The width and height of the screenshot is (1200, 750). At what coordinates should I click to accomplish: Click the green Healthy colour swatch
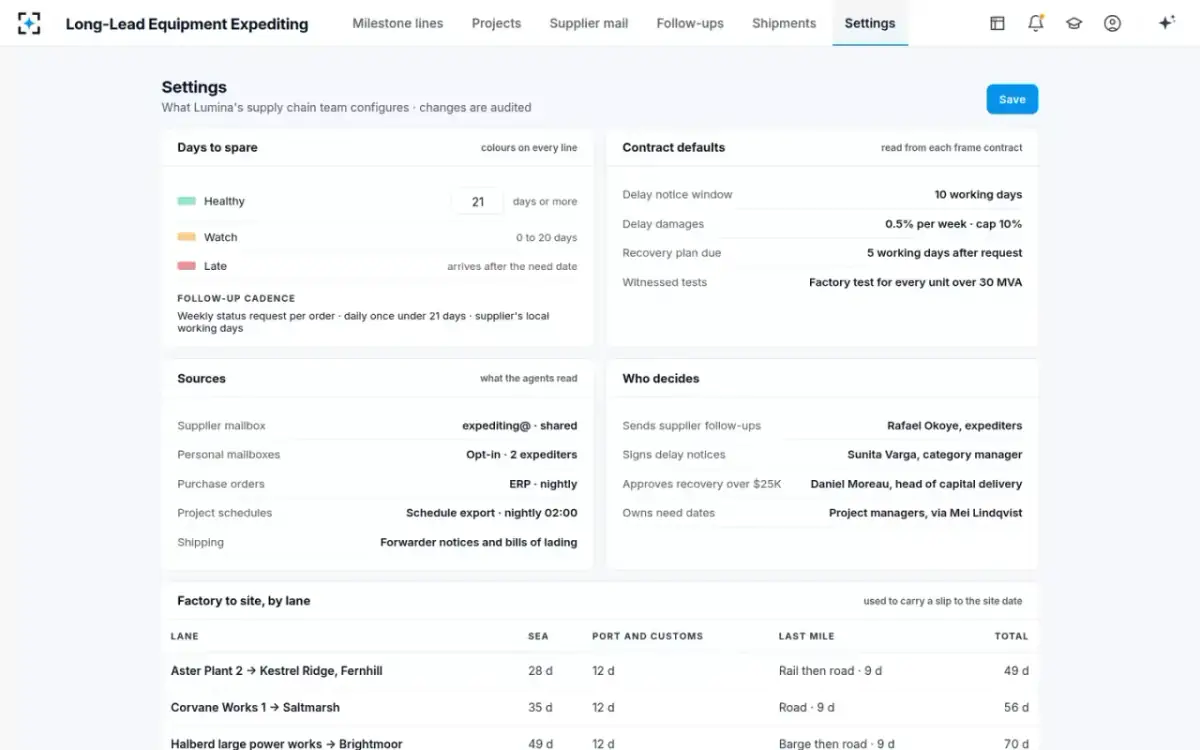click(186, 201)
